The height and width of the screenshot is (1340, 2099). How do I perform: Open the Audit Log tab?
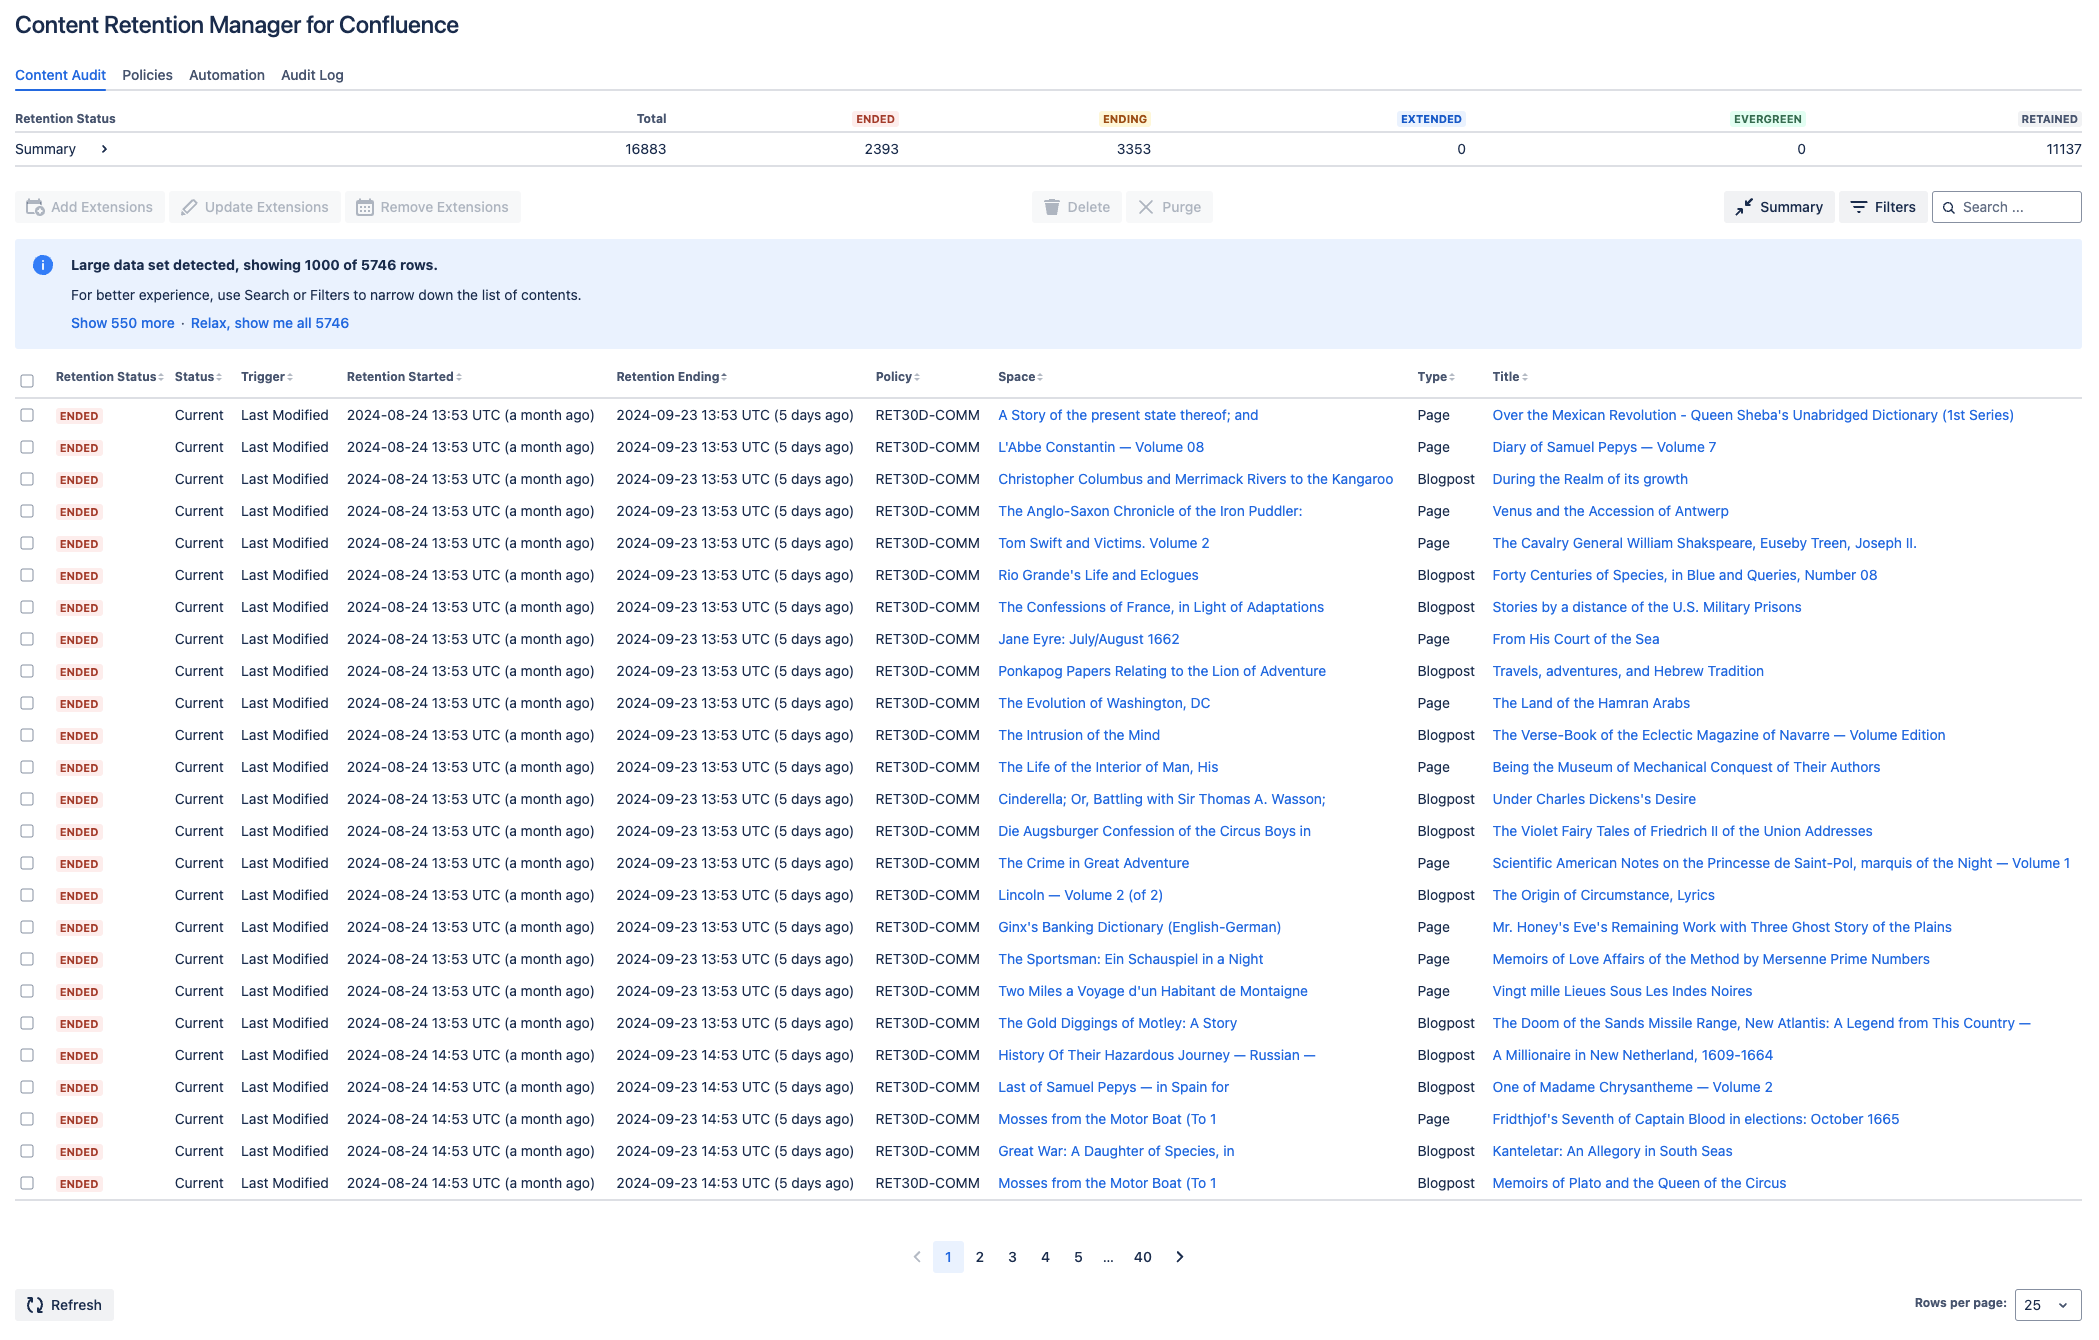(x=312, y=75)
